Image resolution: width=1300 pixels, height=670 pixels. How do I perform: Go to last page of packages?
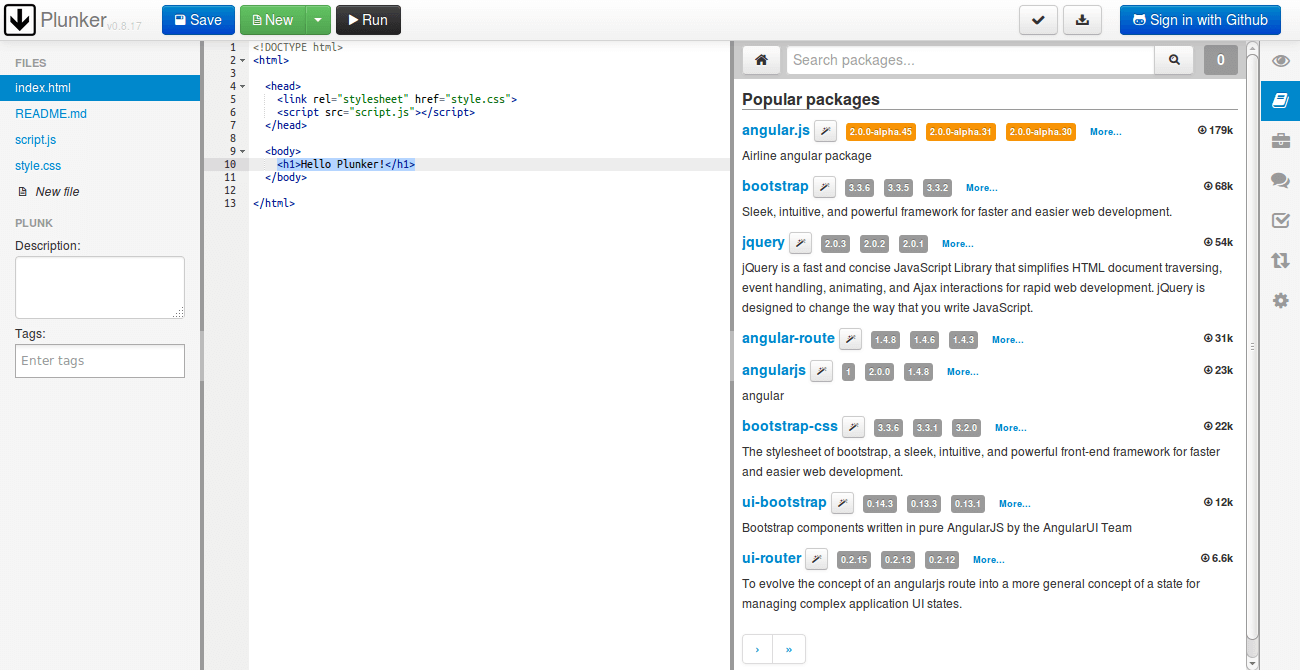pos(789,650)
